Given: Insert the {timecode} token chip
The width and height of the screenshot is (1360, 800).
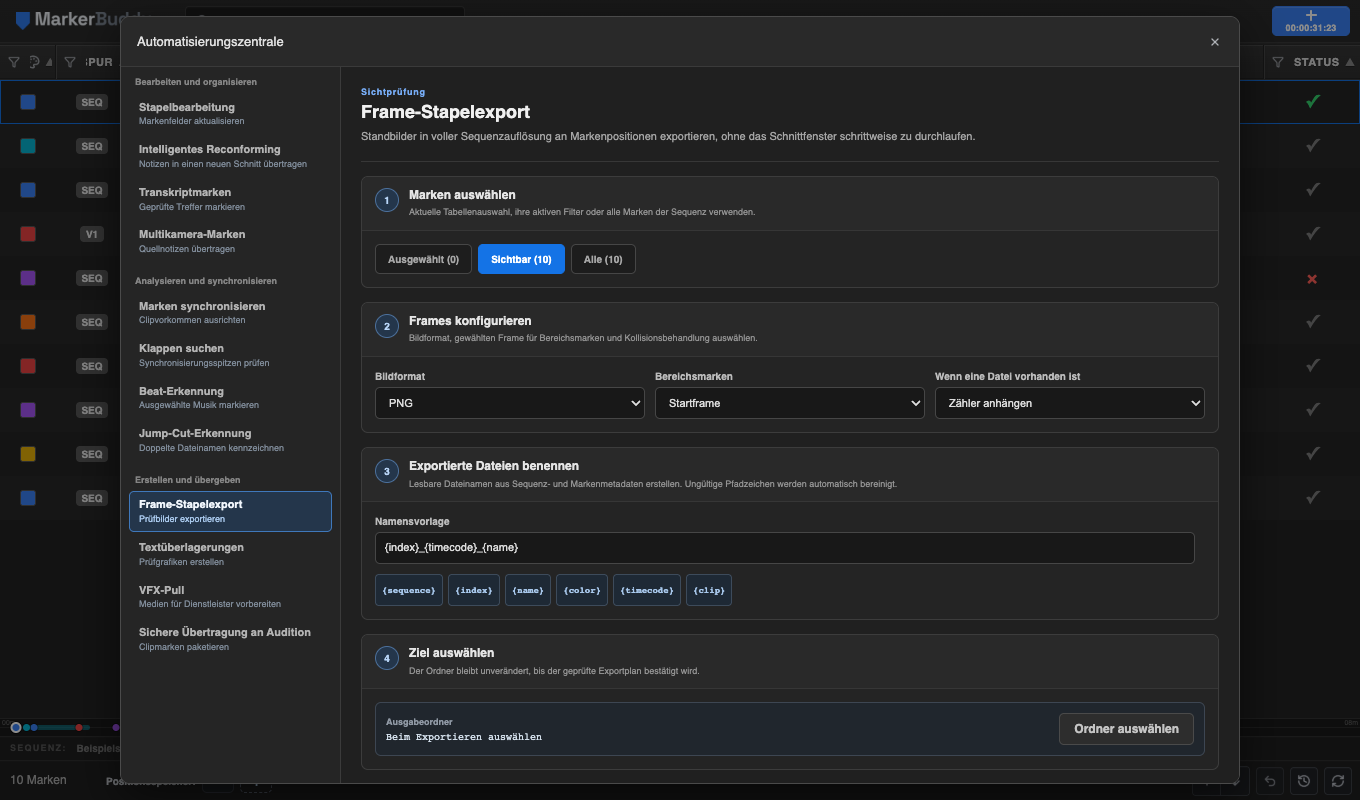Looking at the screenshot, I should (x=647, y=590).
